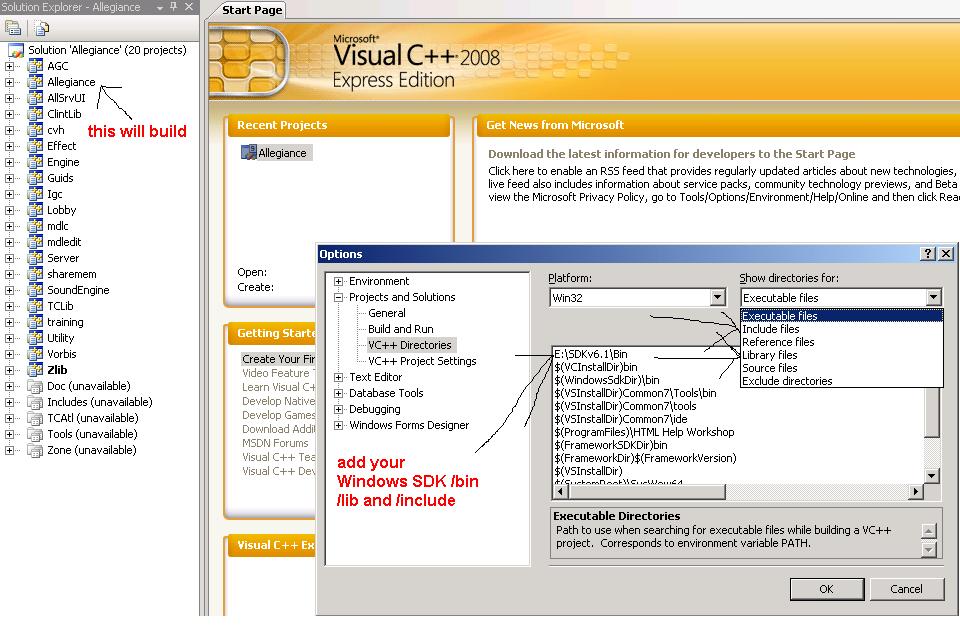Screen dimensions: 960x630
Task: Open the Platform Win32 dropdown
Action: pyautogui.click(x=717, y=298)
